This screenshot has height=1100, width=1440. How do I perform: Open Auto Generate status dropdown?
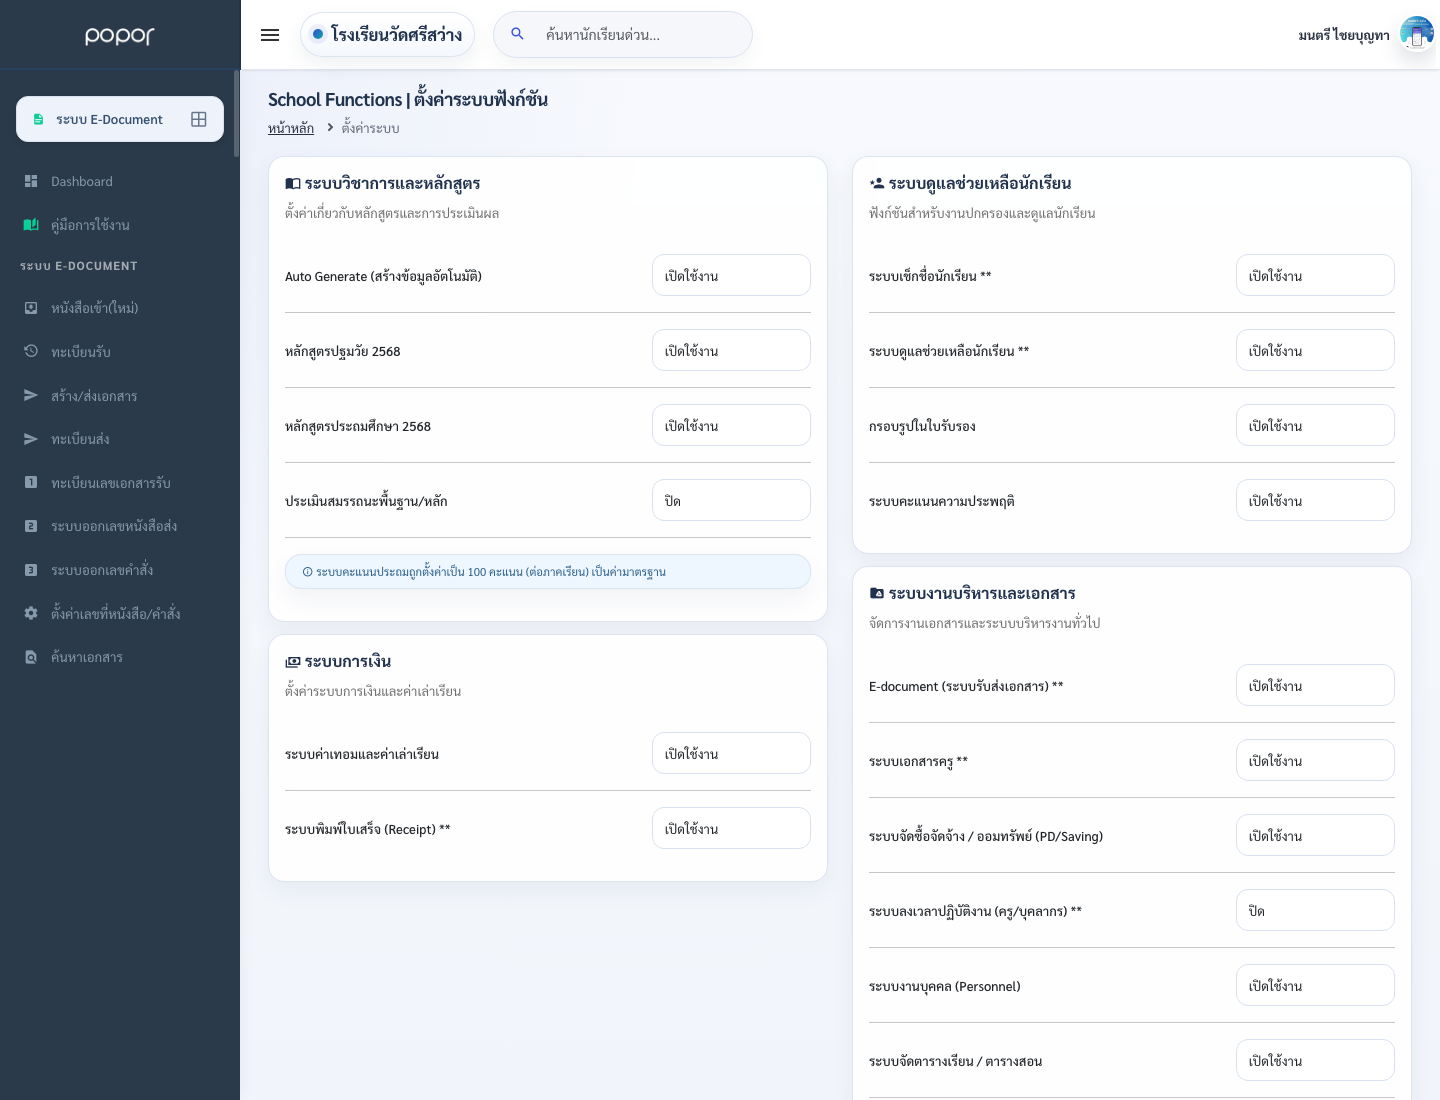pyautogui.click(x=731, y=275)
